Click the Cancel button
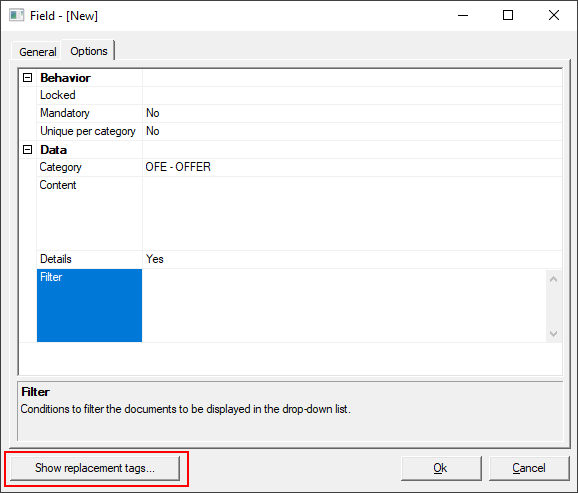The width and height of the screenshot is (578, 493). [529, 468]
